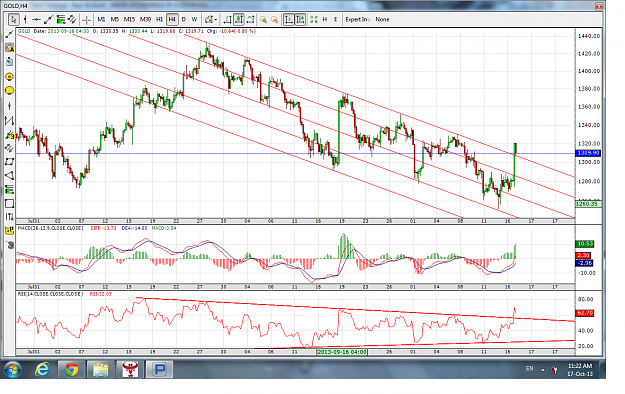Click the green 1260.35 price marker
Image resolution: width=625 pixels, height=394 pixels.
(588, 204)
